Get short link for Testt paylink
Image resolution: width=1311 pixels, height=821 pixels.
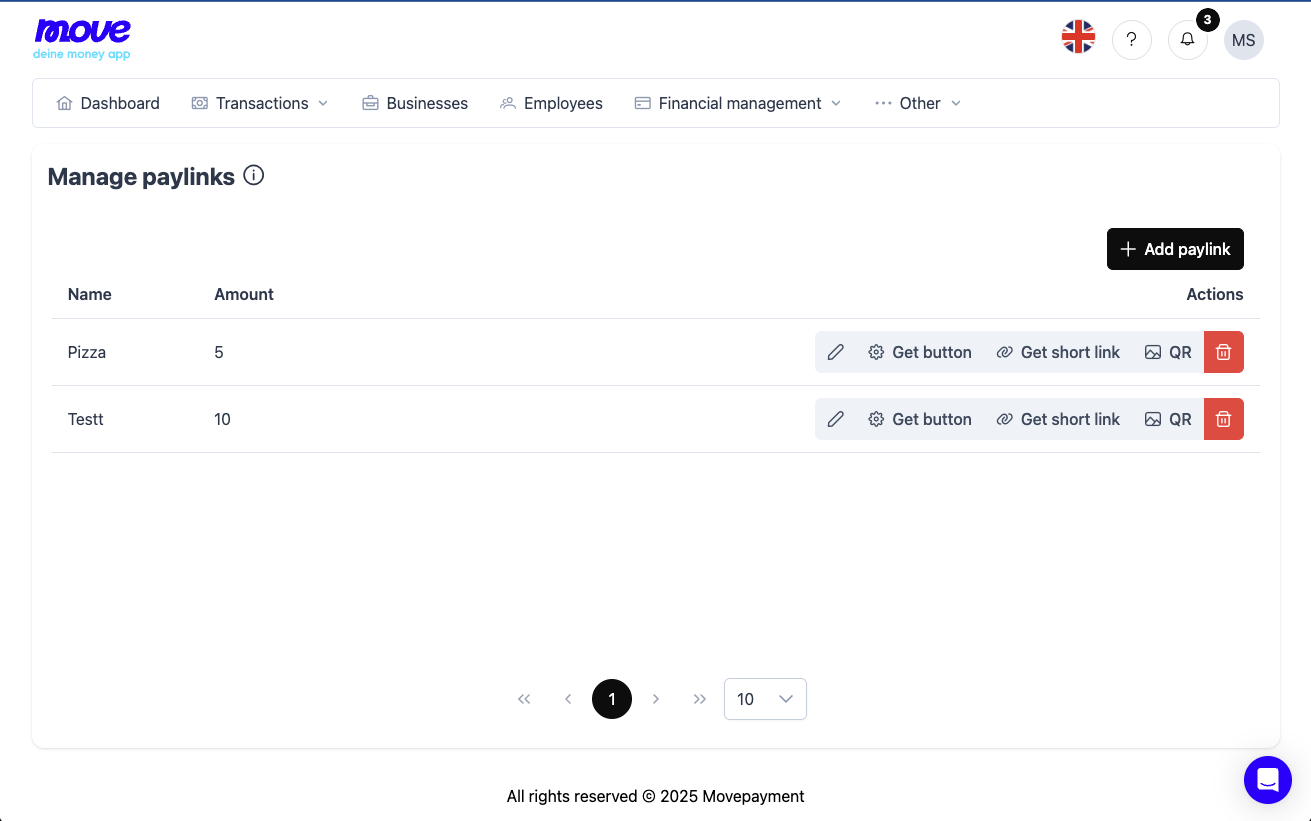coord(1058,419)
